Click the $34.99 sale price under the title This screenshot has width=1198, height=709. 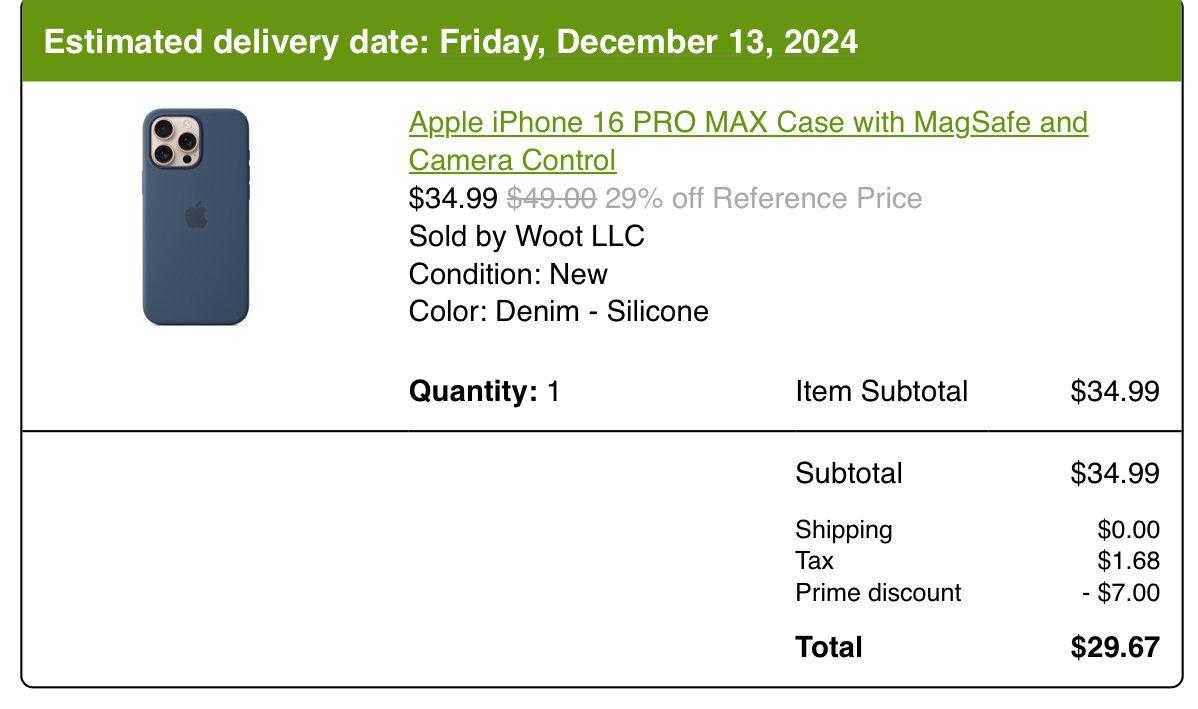point(453,198)
